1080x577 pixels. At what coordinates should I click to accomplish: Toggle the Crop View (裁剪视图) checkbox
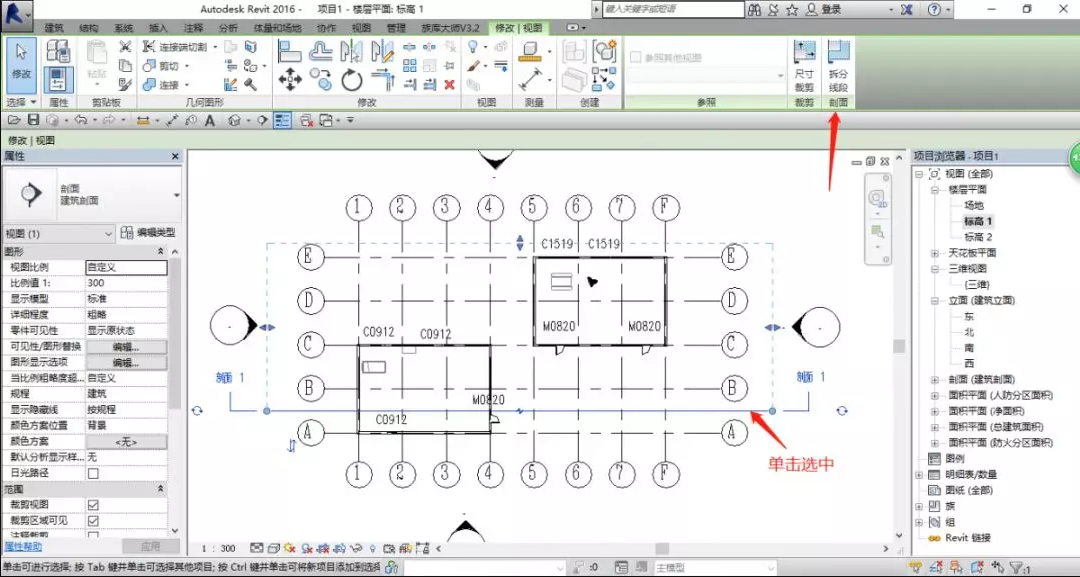[x=94, y=505]
